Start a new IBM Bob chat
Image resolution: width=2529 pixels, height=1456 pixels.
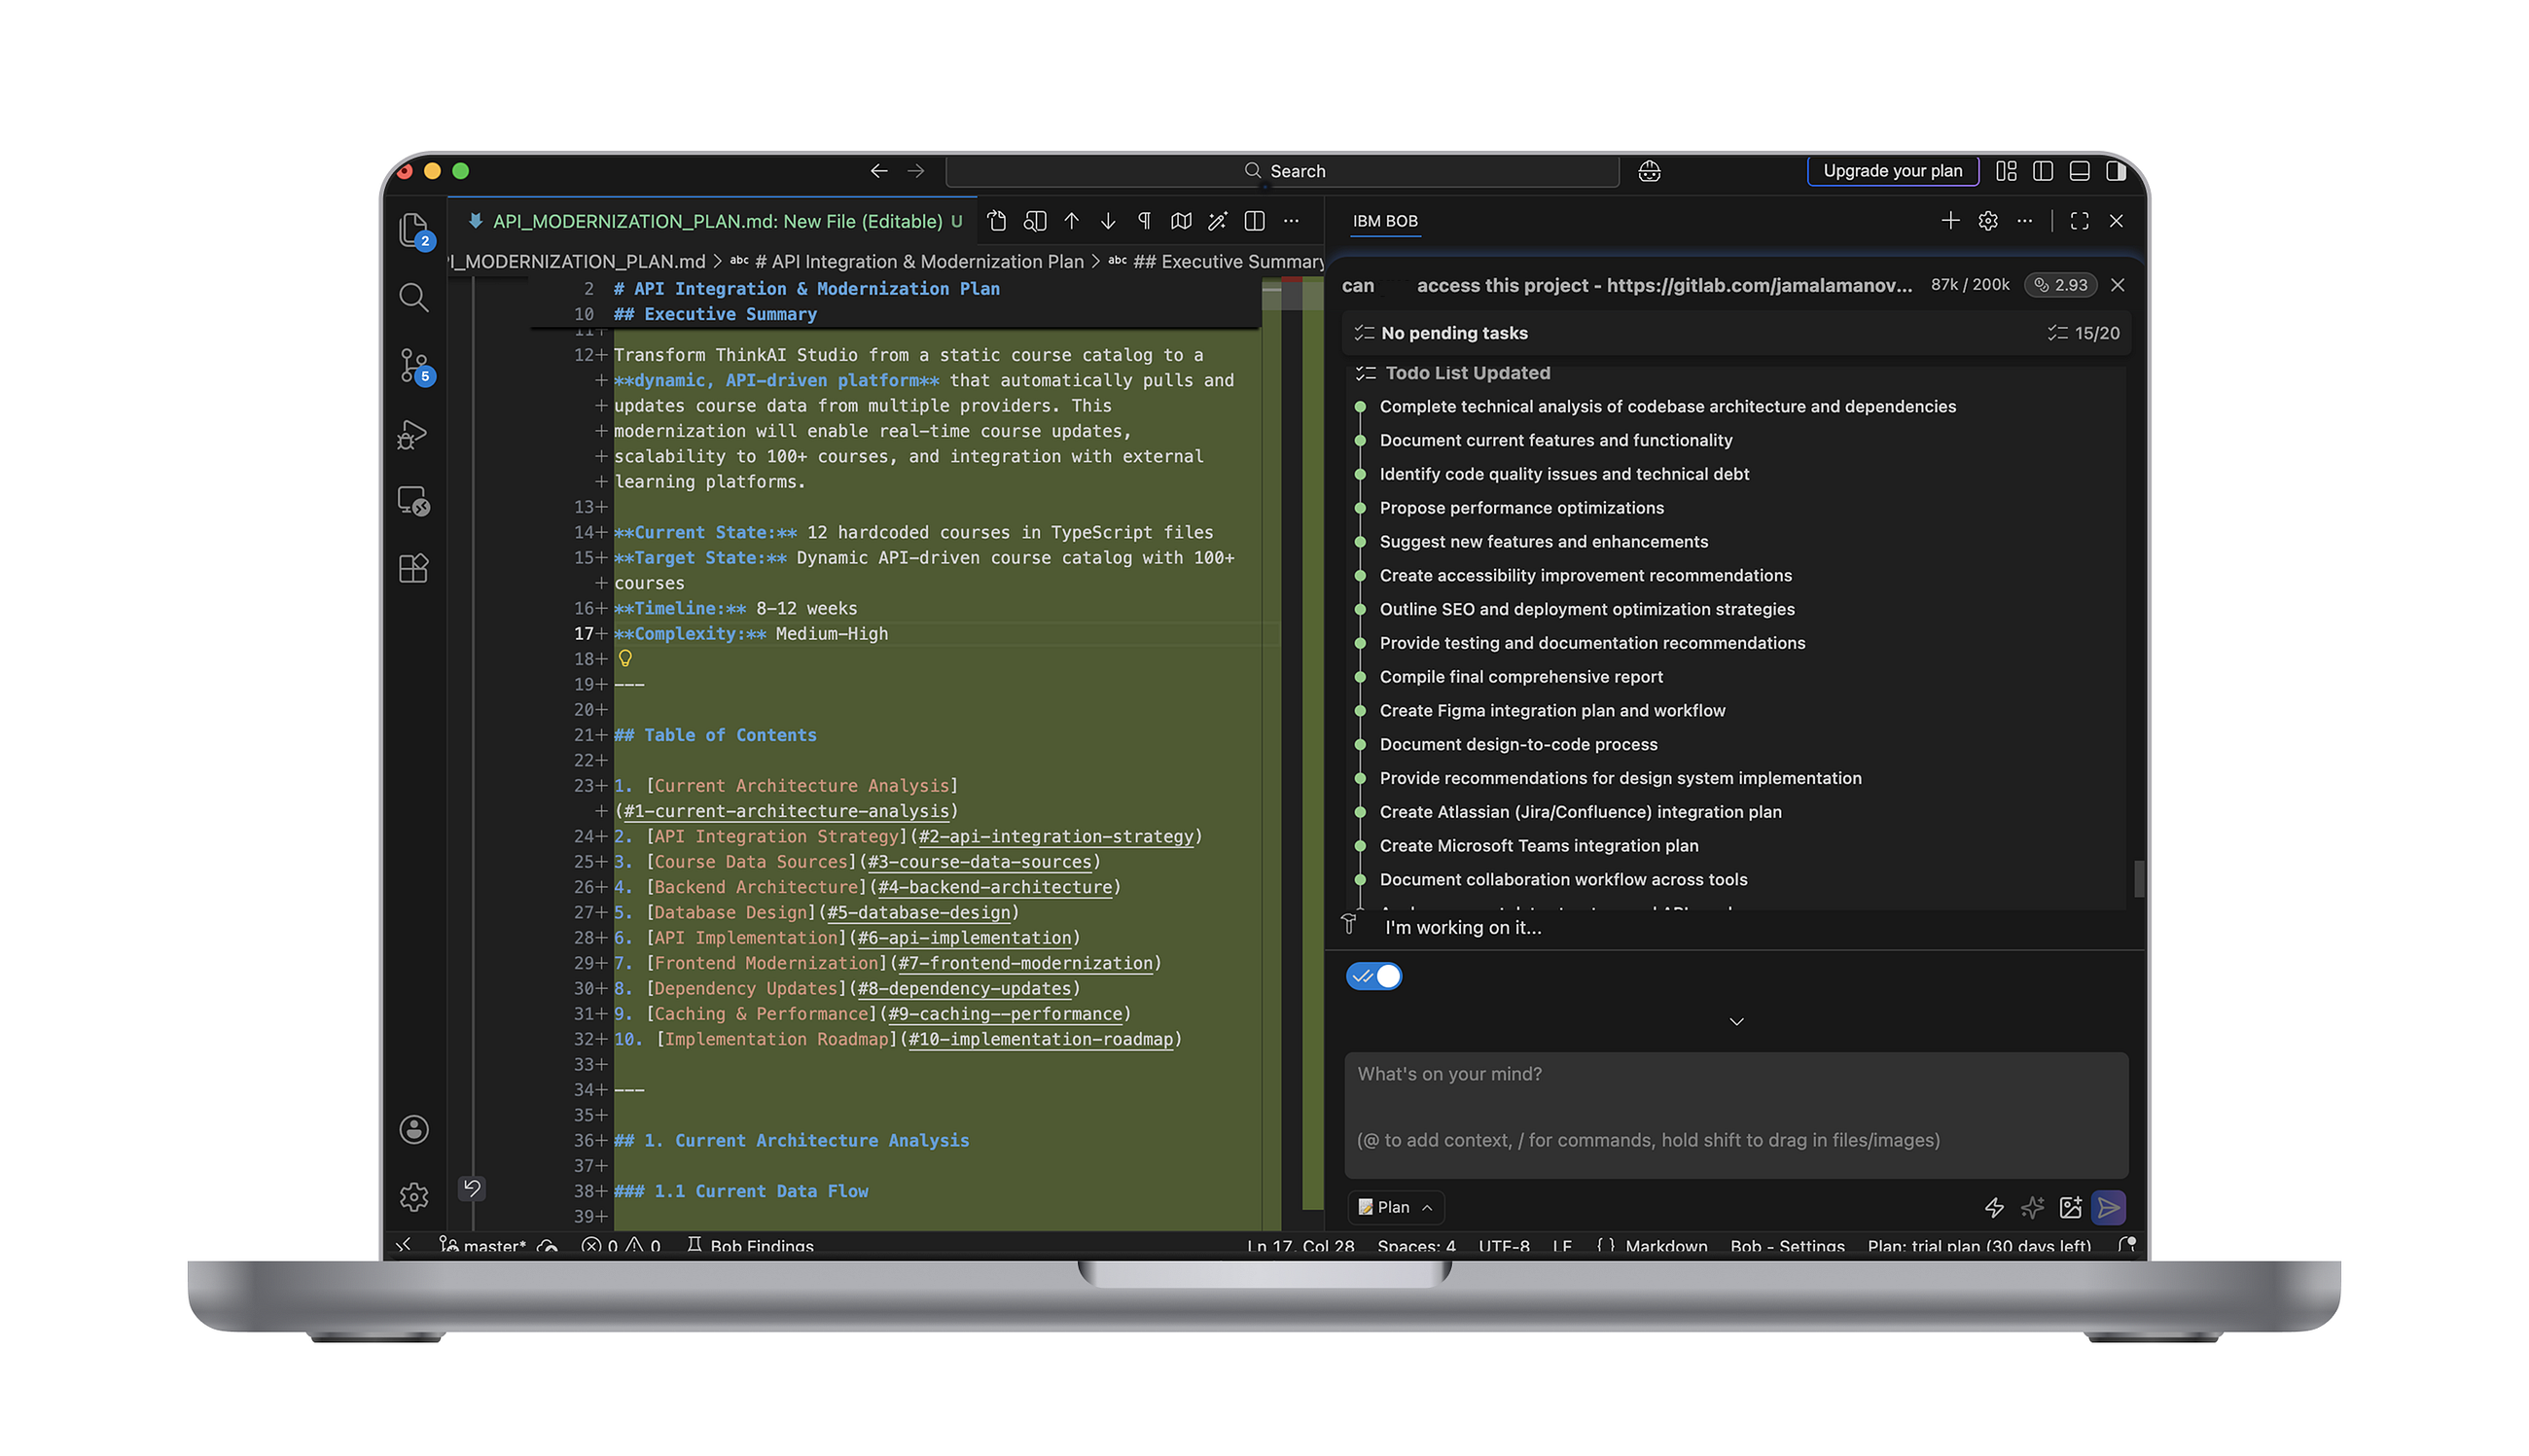coord(1950,221)
